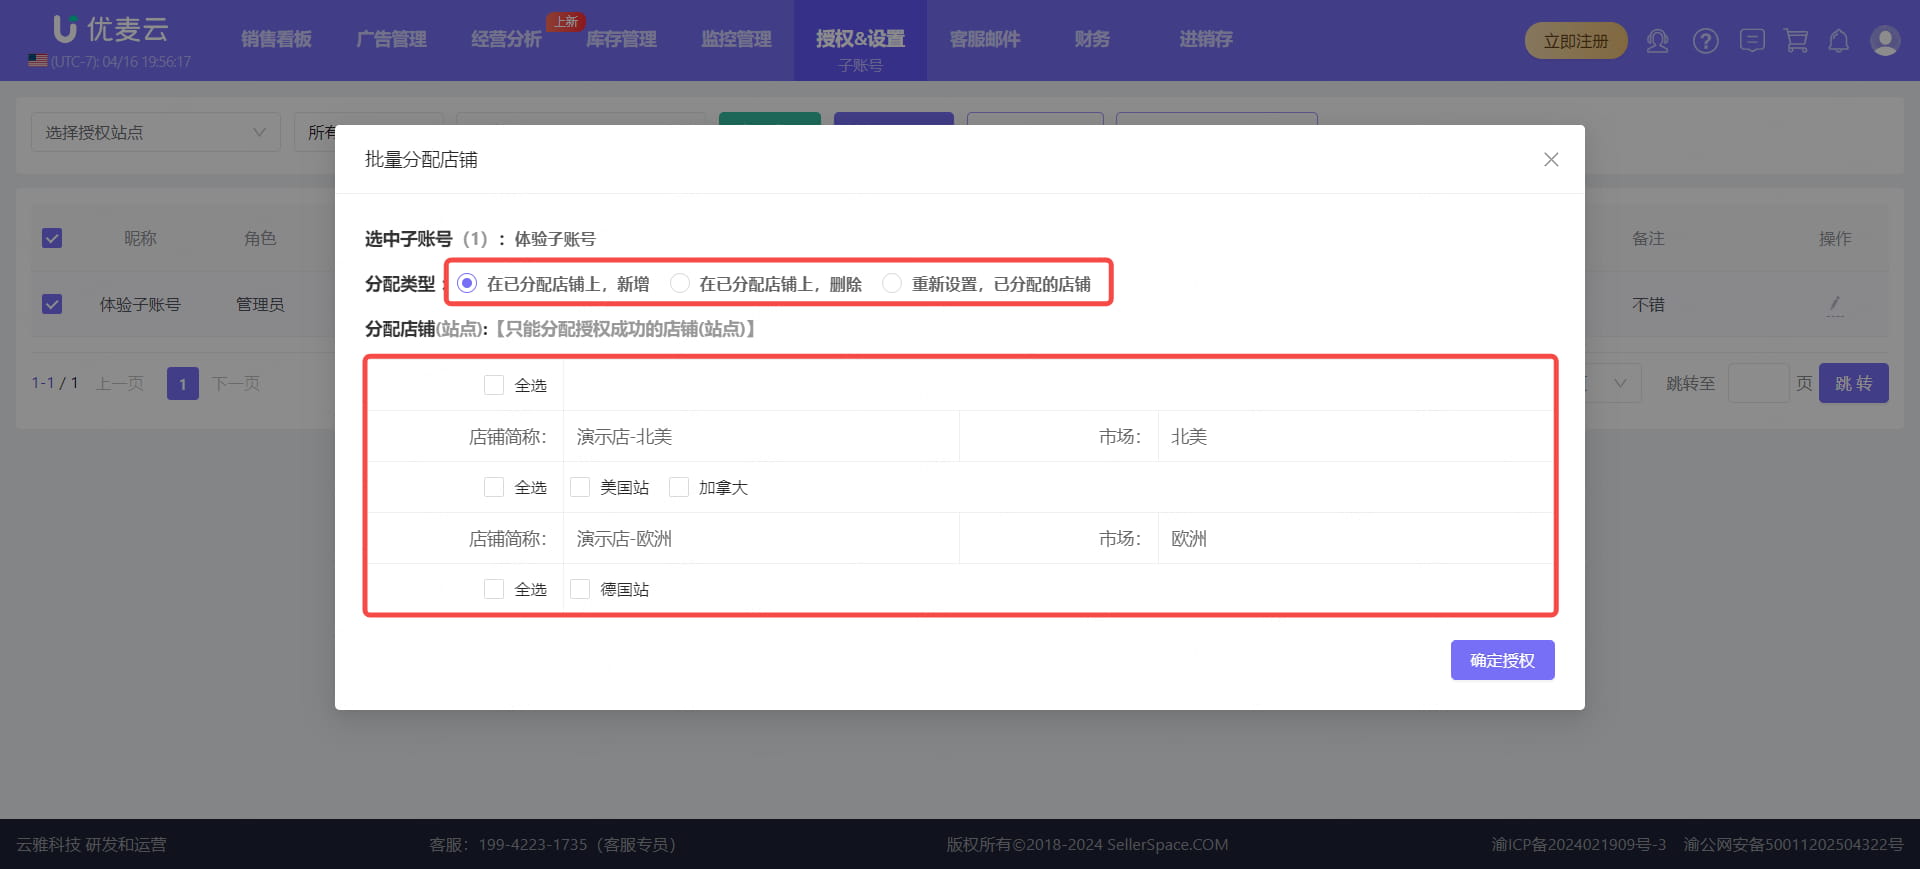The height and width of the screenshot is (869, 1920).
Task: Close the 批量分配店铺 dialog
Action: (x=1550, y=160)
